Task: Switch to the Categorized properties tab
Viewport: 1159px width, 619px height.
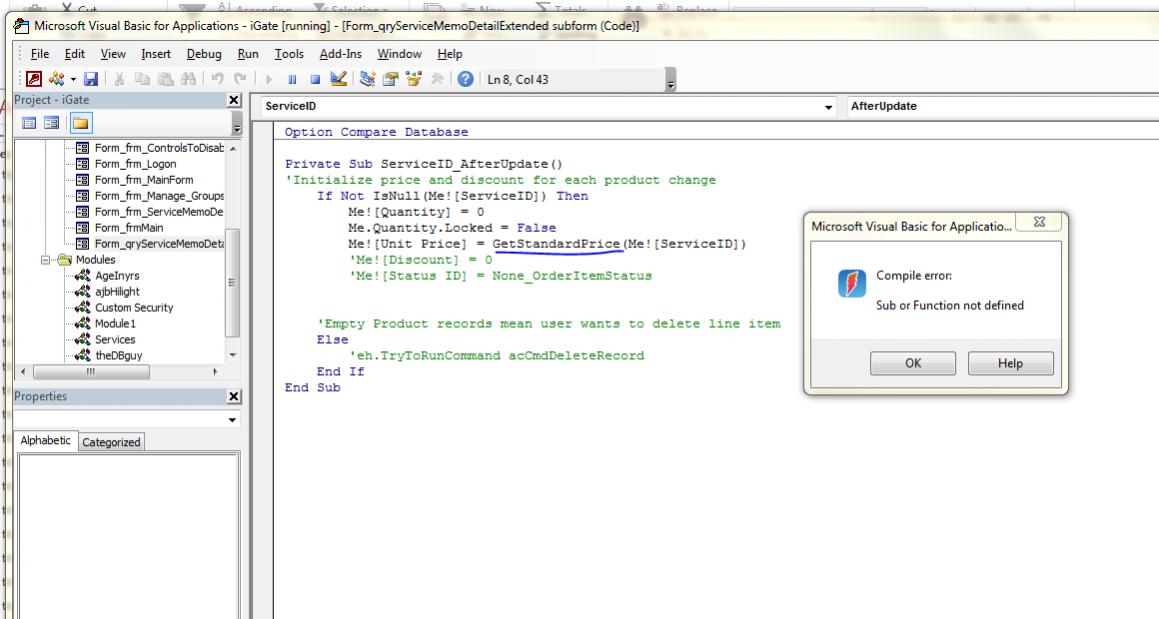Action: click(112, 442)
